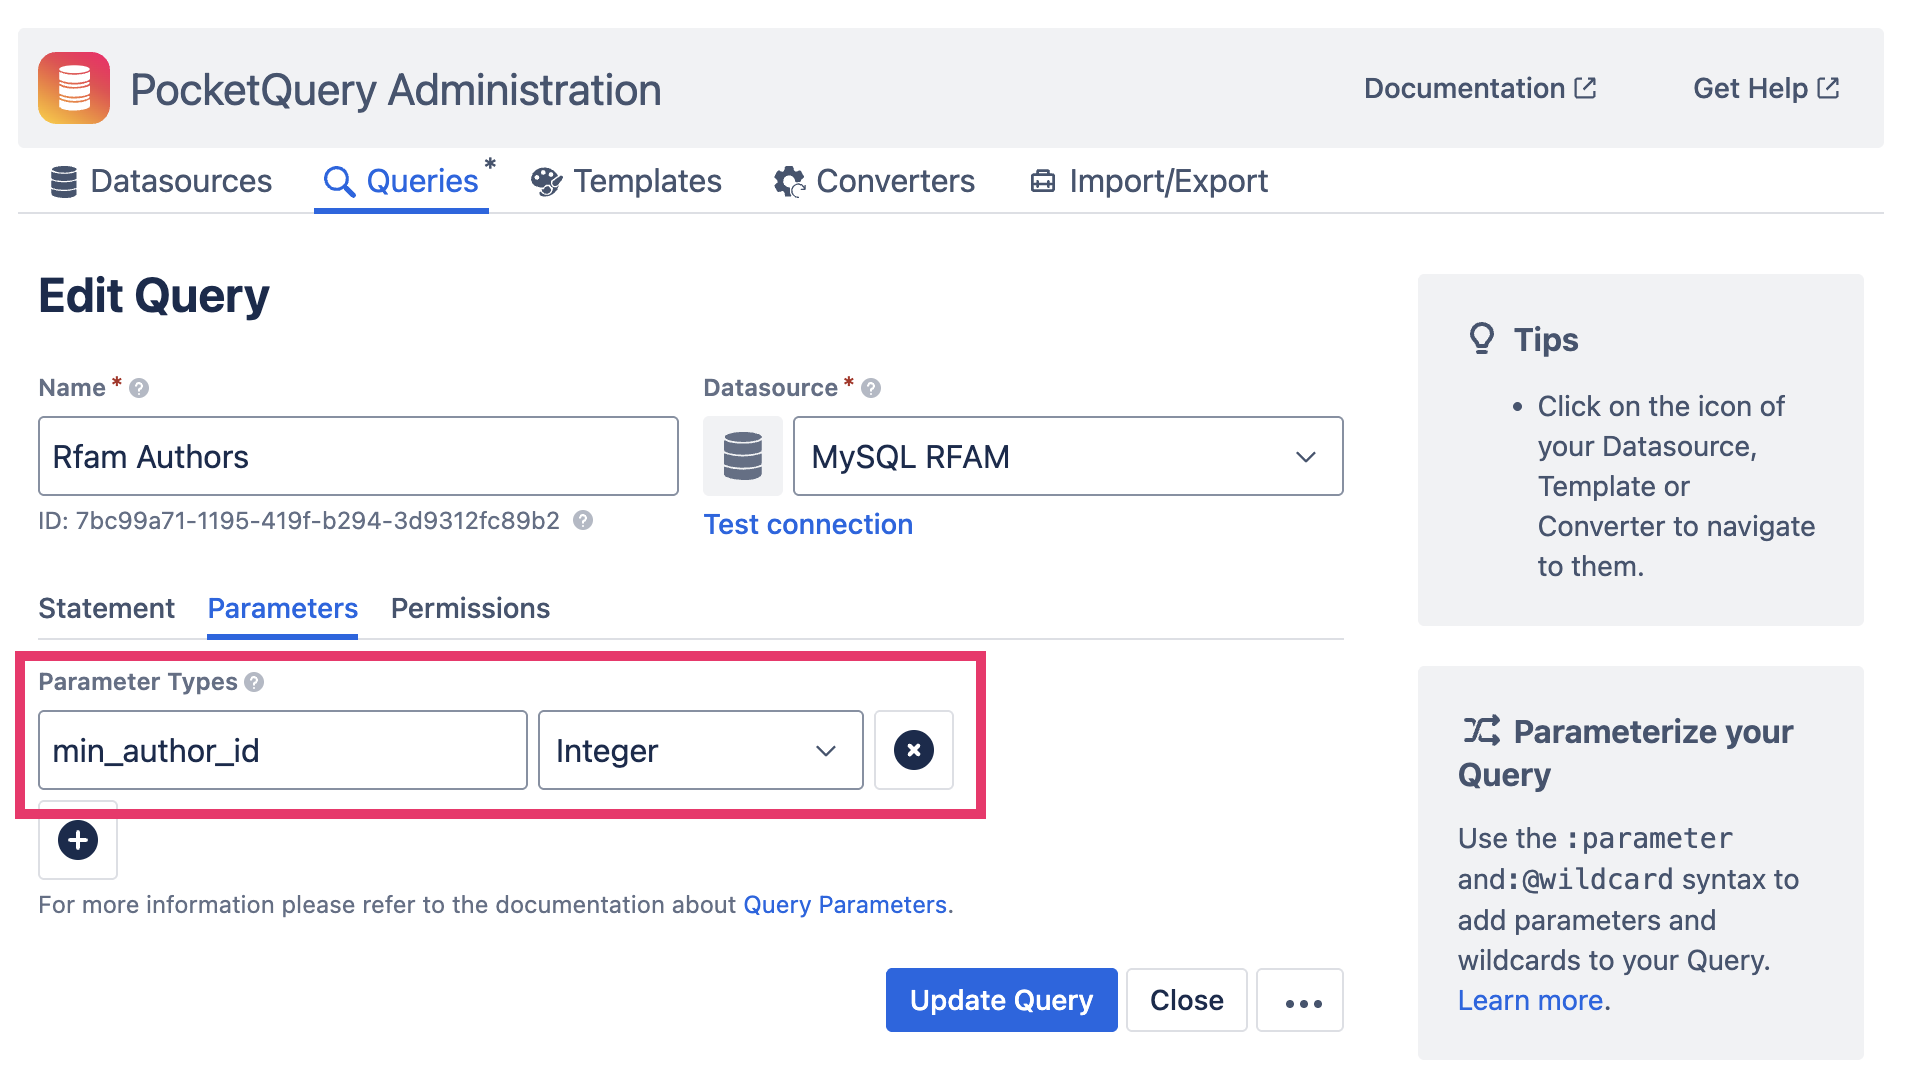
Task: Remove the min_author_id parameter
Action: (x=913, y=750)
